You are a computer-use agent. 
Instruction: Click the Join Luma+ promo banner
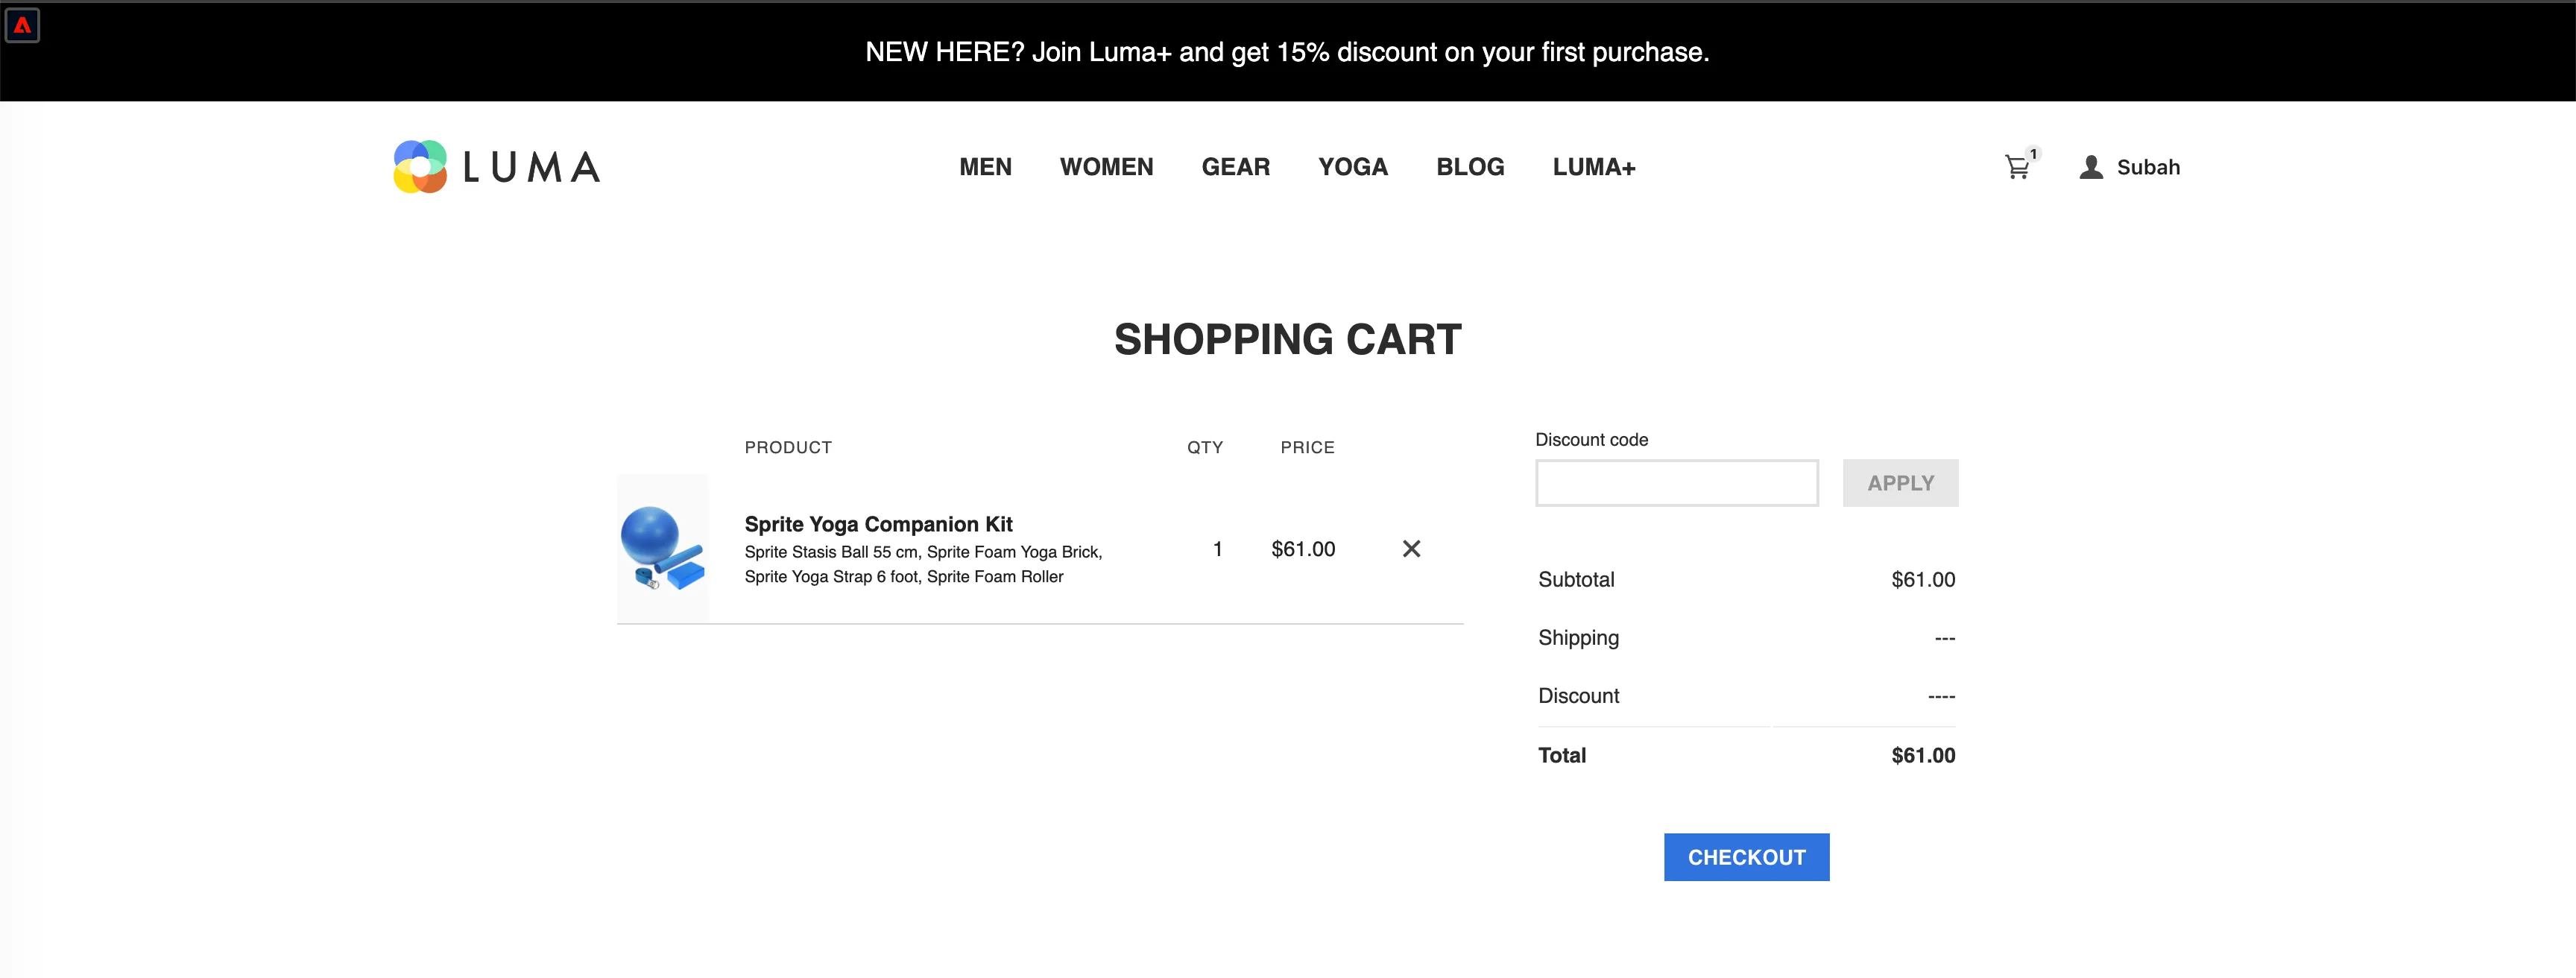click(x=1288, y=52)
